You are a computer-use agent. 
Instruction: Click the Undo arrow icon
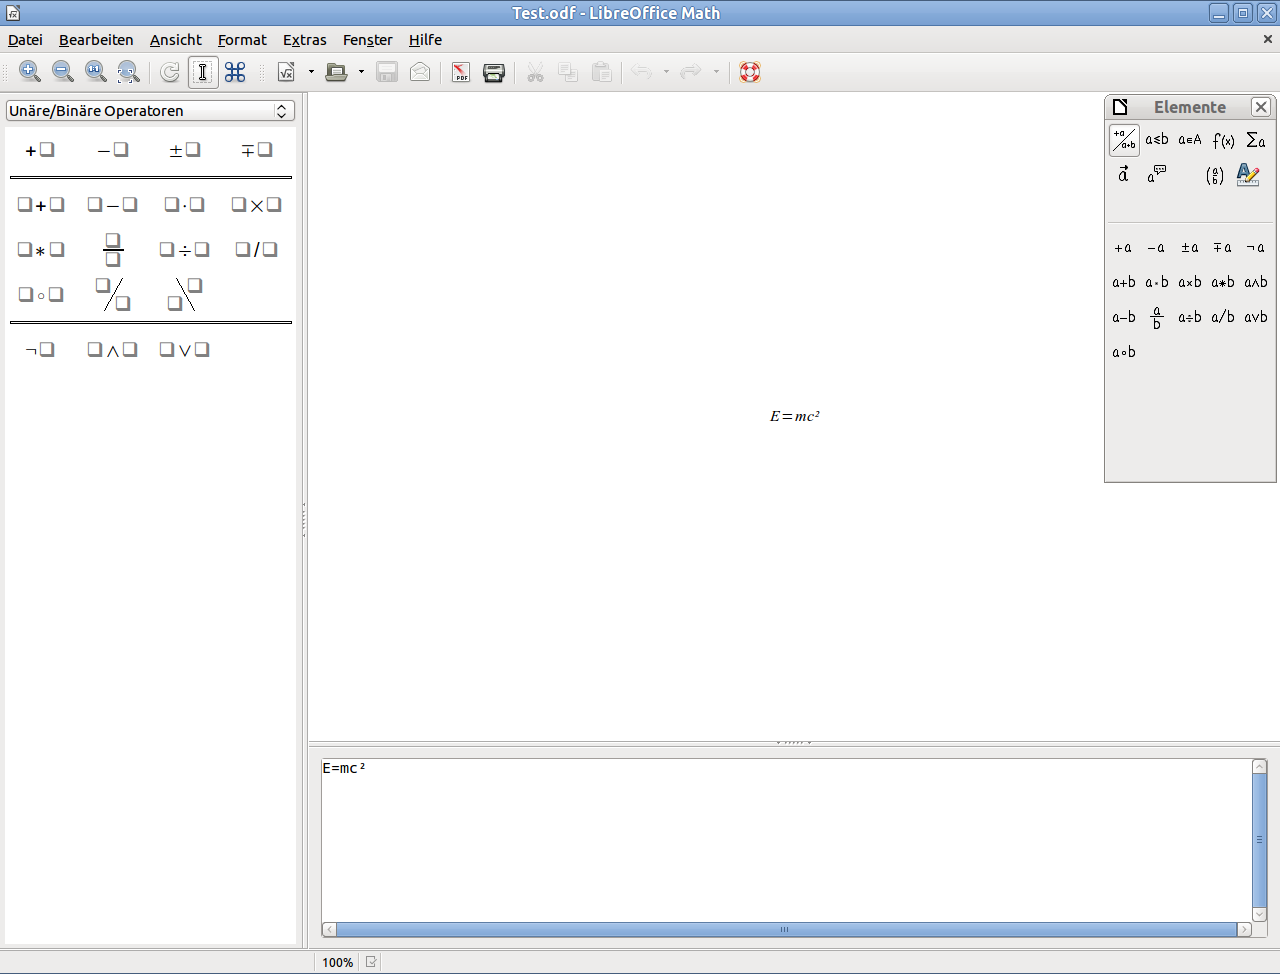pos(642,72)
